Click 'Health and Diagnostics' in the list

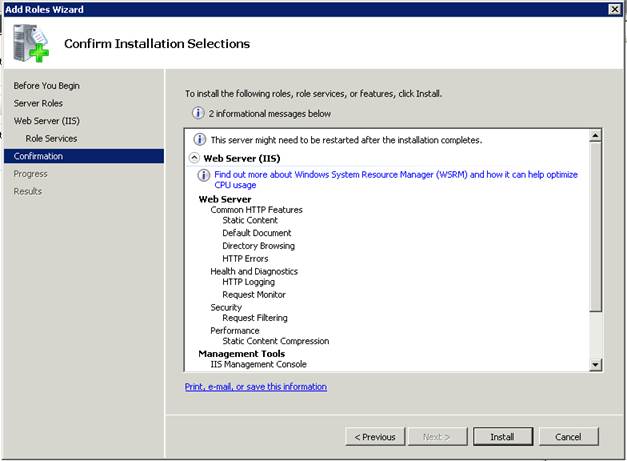(254, 271)
